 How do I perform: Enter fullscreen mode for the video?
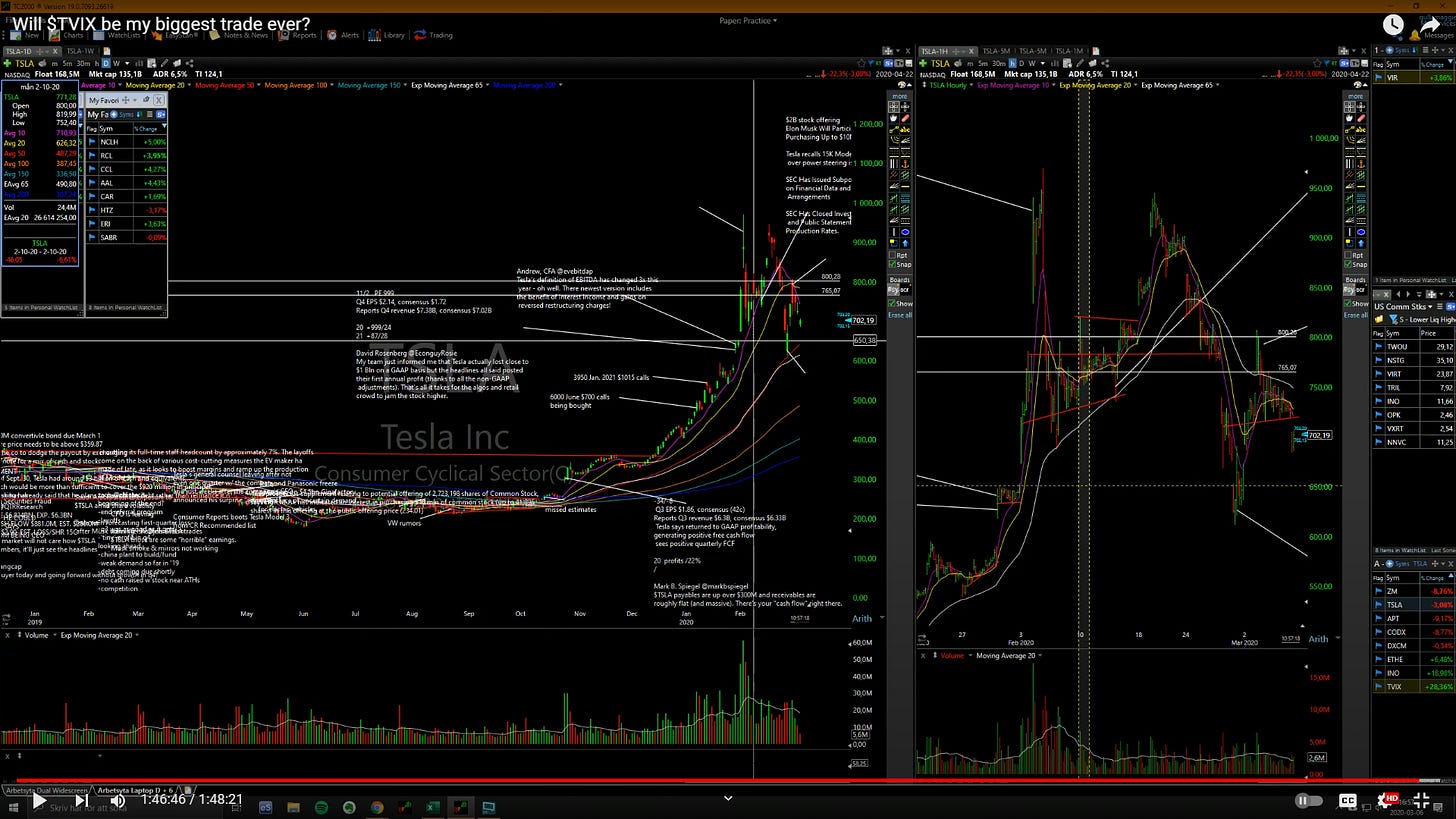tap(1422, 800)
